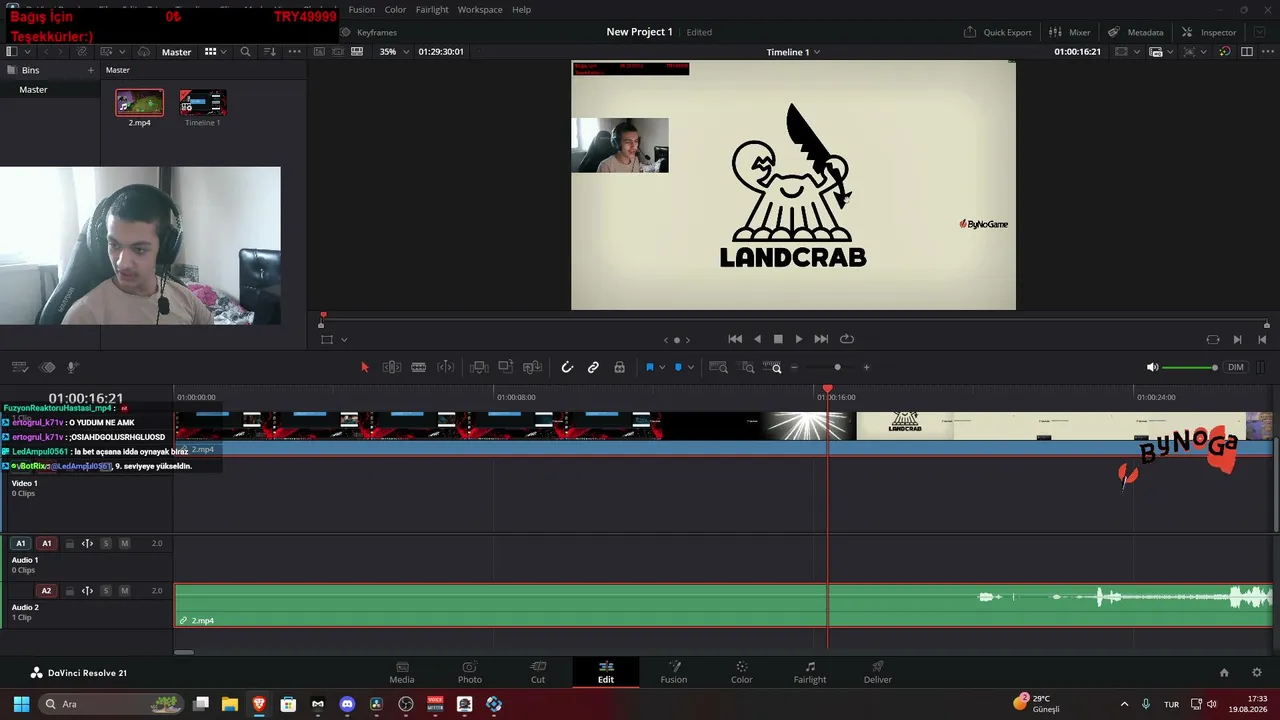Screen dimensions: 1280x720
Task: Add a blue flag to clip
Action: click(x=649, y=367)
